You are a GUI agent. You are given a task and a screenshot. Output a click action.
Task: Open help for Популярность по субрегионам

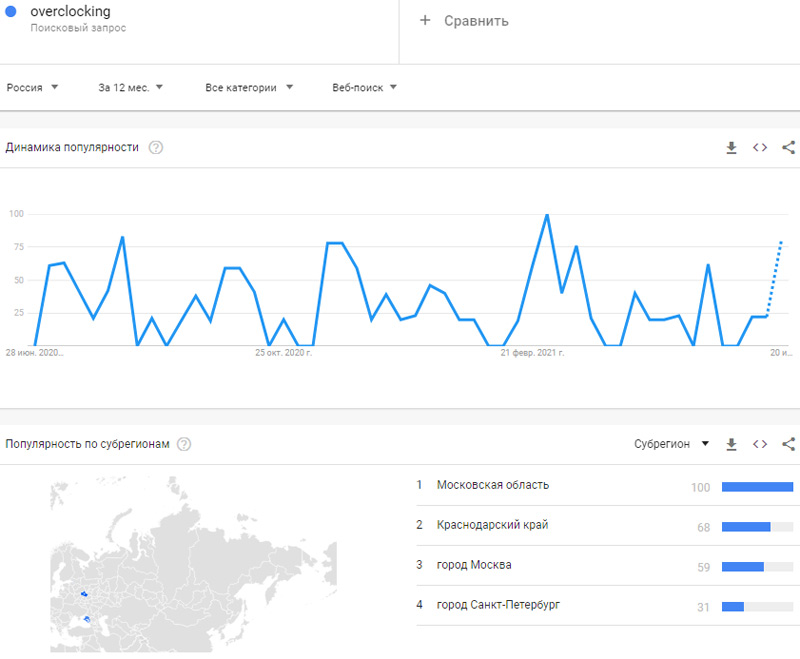point(184,444)
